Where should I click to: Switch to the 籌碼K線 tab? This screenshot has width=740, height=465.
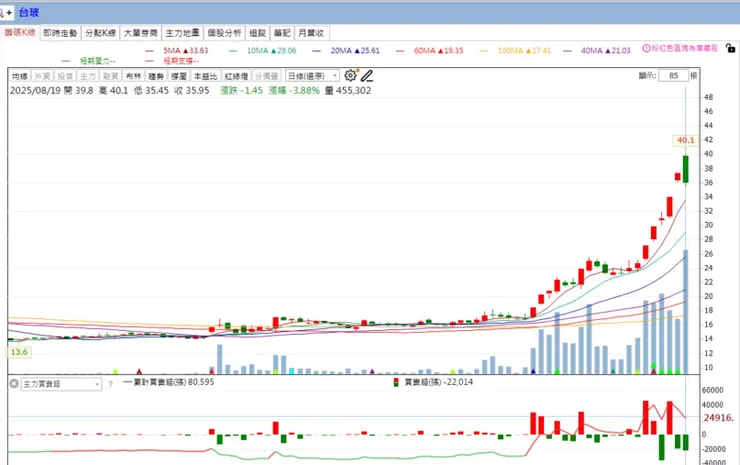pos(20,33)
